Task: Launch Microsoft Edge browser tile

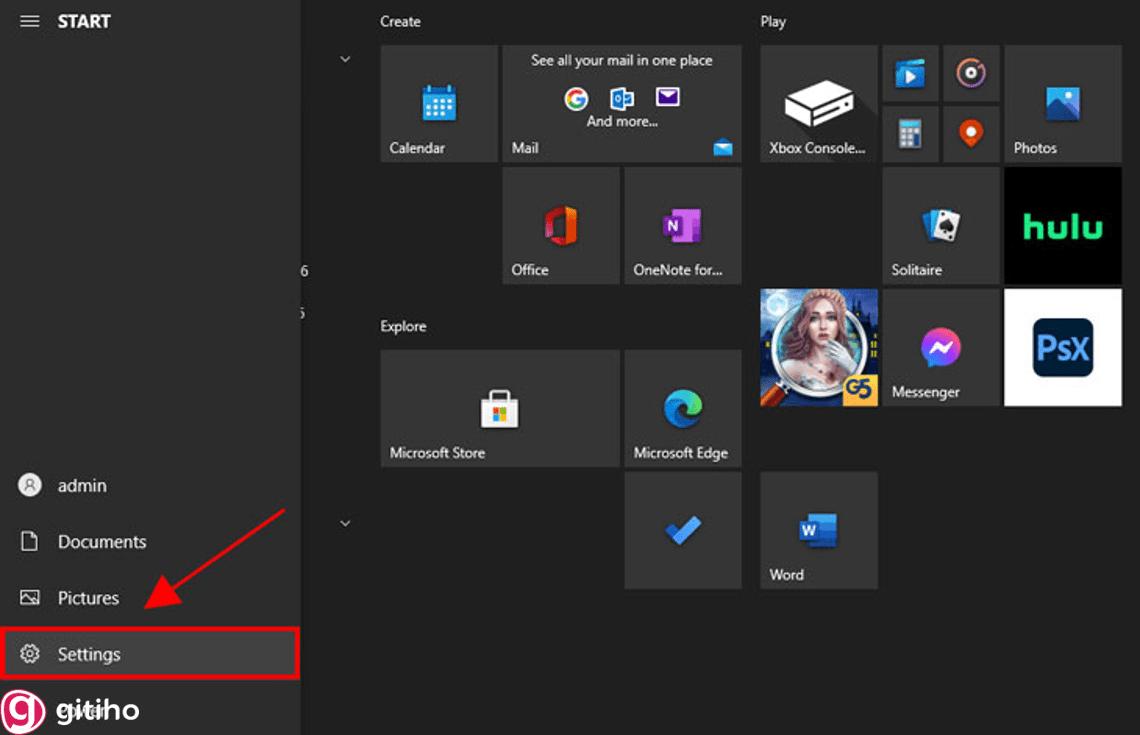Action: [x=682, y=409]
